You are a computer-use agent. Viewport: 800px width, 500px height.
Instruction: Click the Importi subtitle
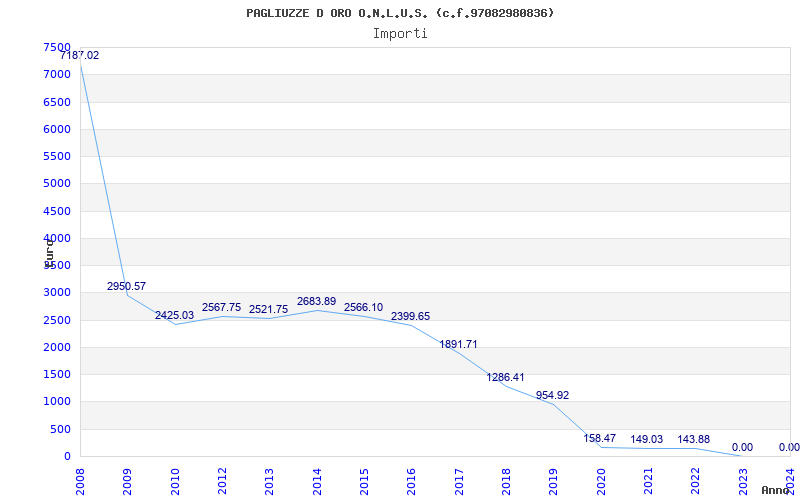[400, 34]
